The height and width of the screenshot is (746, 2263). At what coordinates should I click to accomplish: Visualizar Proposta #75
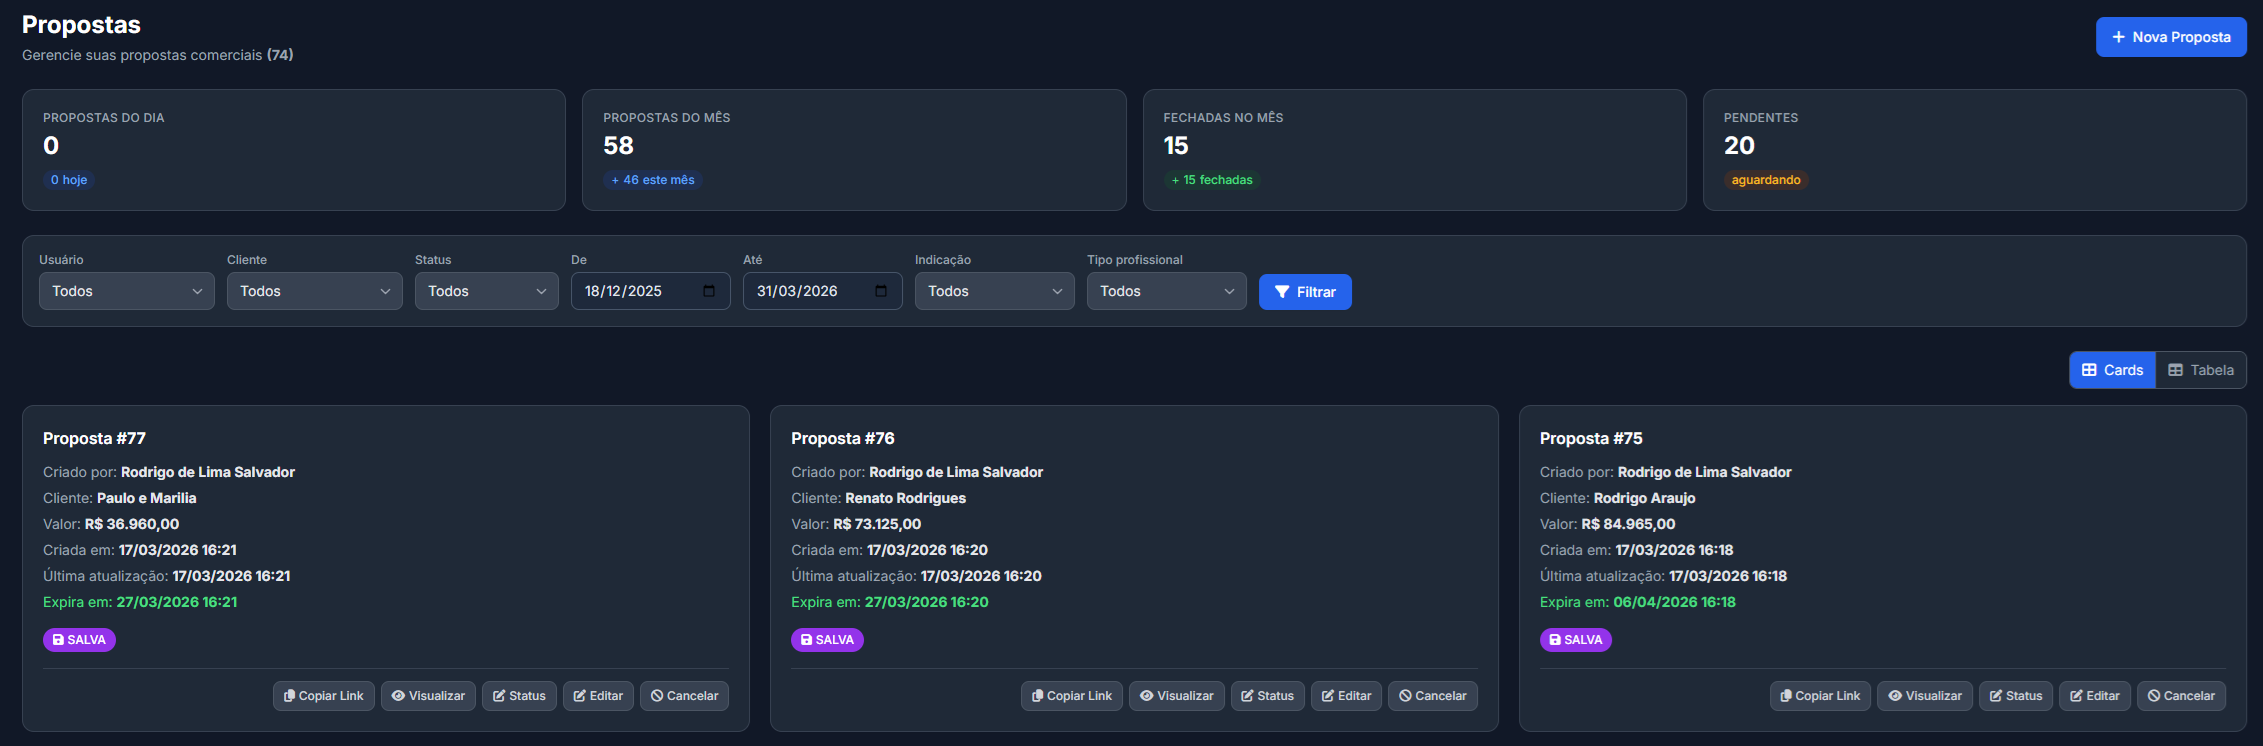(x=1925, y=696)
